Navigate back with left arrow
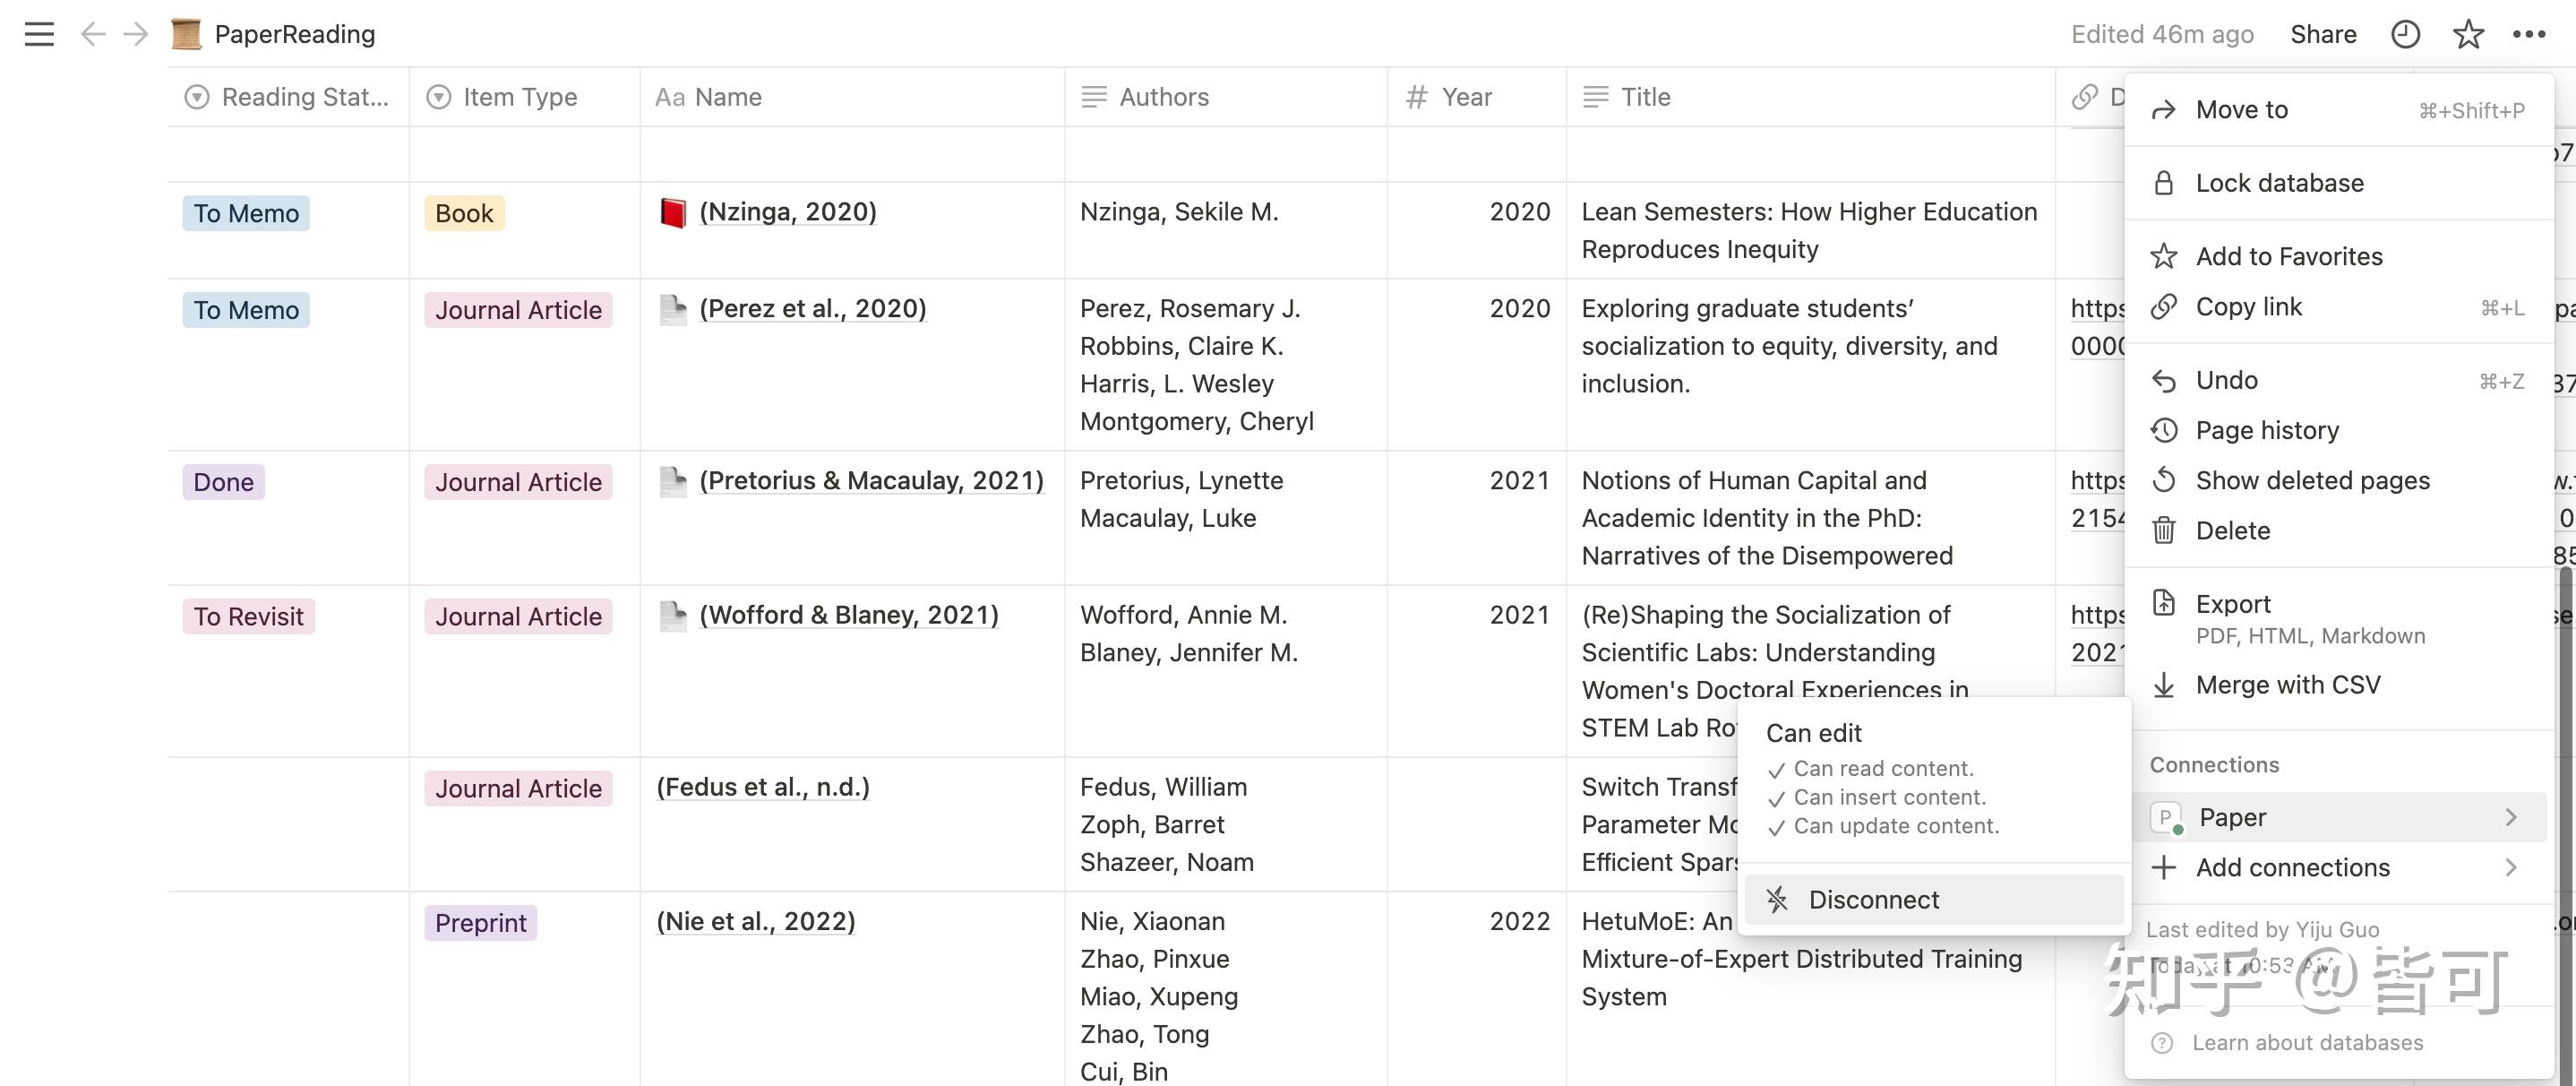Viewport: 2576px width, 1086px height. pos(93,34)
